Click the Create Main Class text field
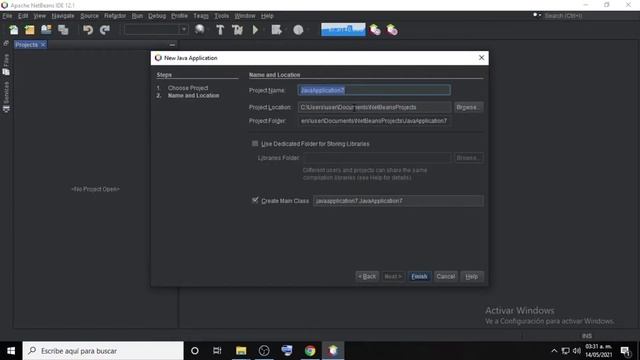Image resolution: width=640 pixels, height=360 pixels. coord(398,201)
